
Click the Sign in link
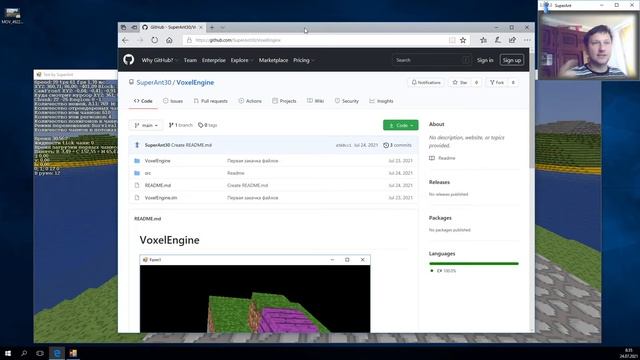pos(485,60)
